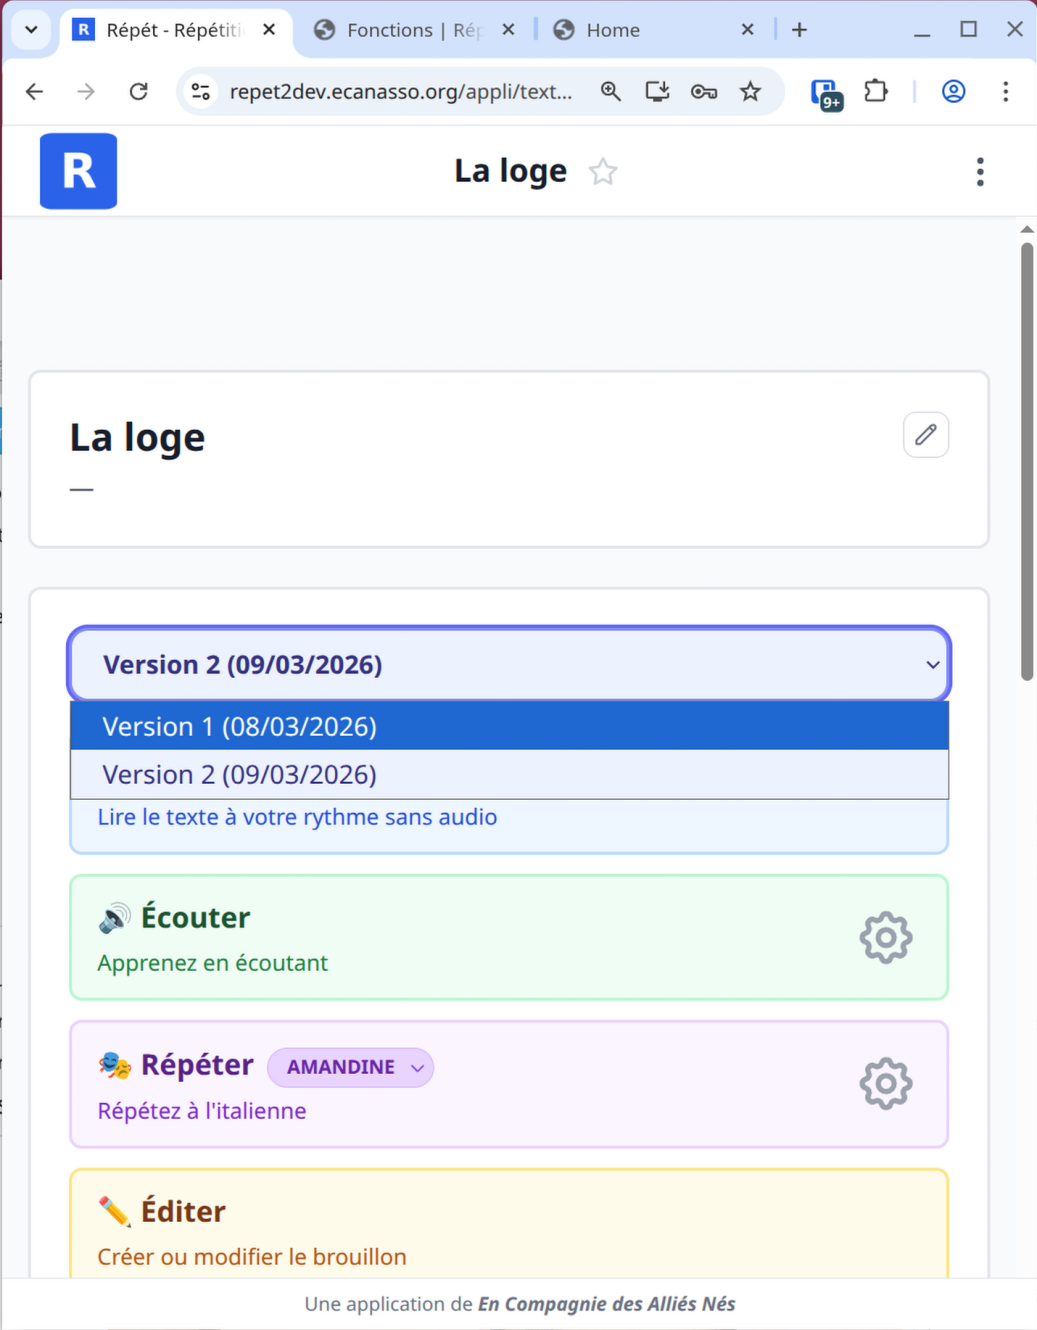Screen dimensions: 1037x1330
Task: Open the Extensions puzzle menu
Action: click(x=876, y=92)
